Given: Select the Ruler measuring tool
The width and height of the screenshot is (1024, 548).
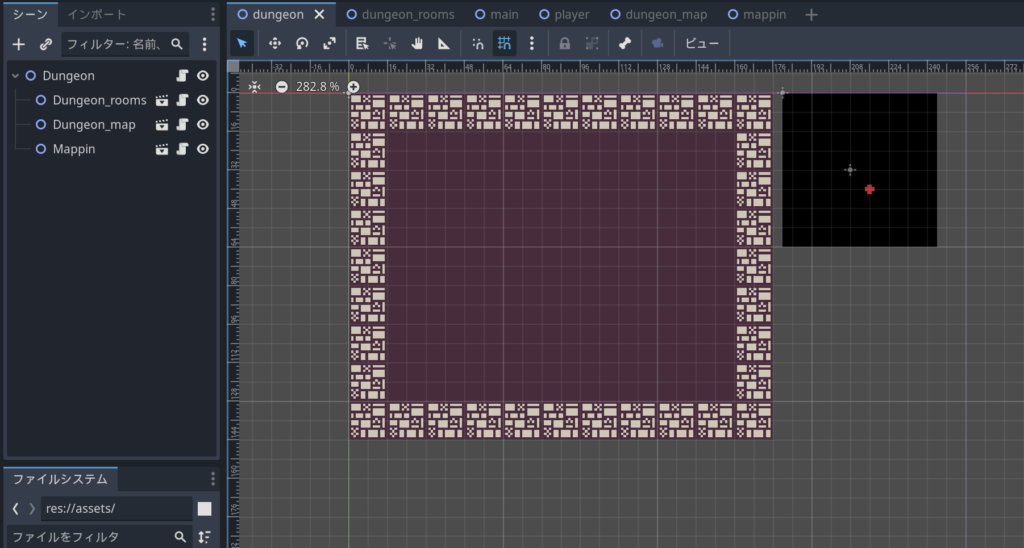Looking at the screenshot, I should tap(443, 44).
